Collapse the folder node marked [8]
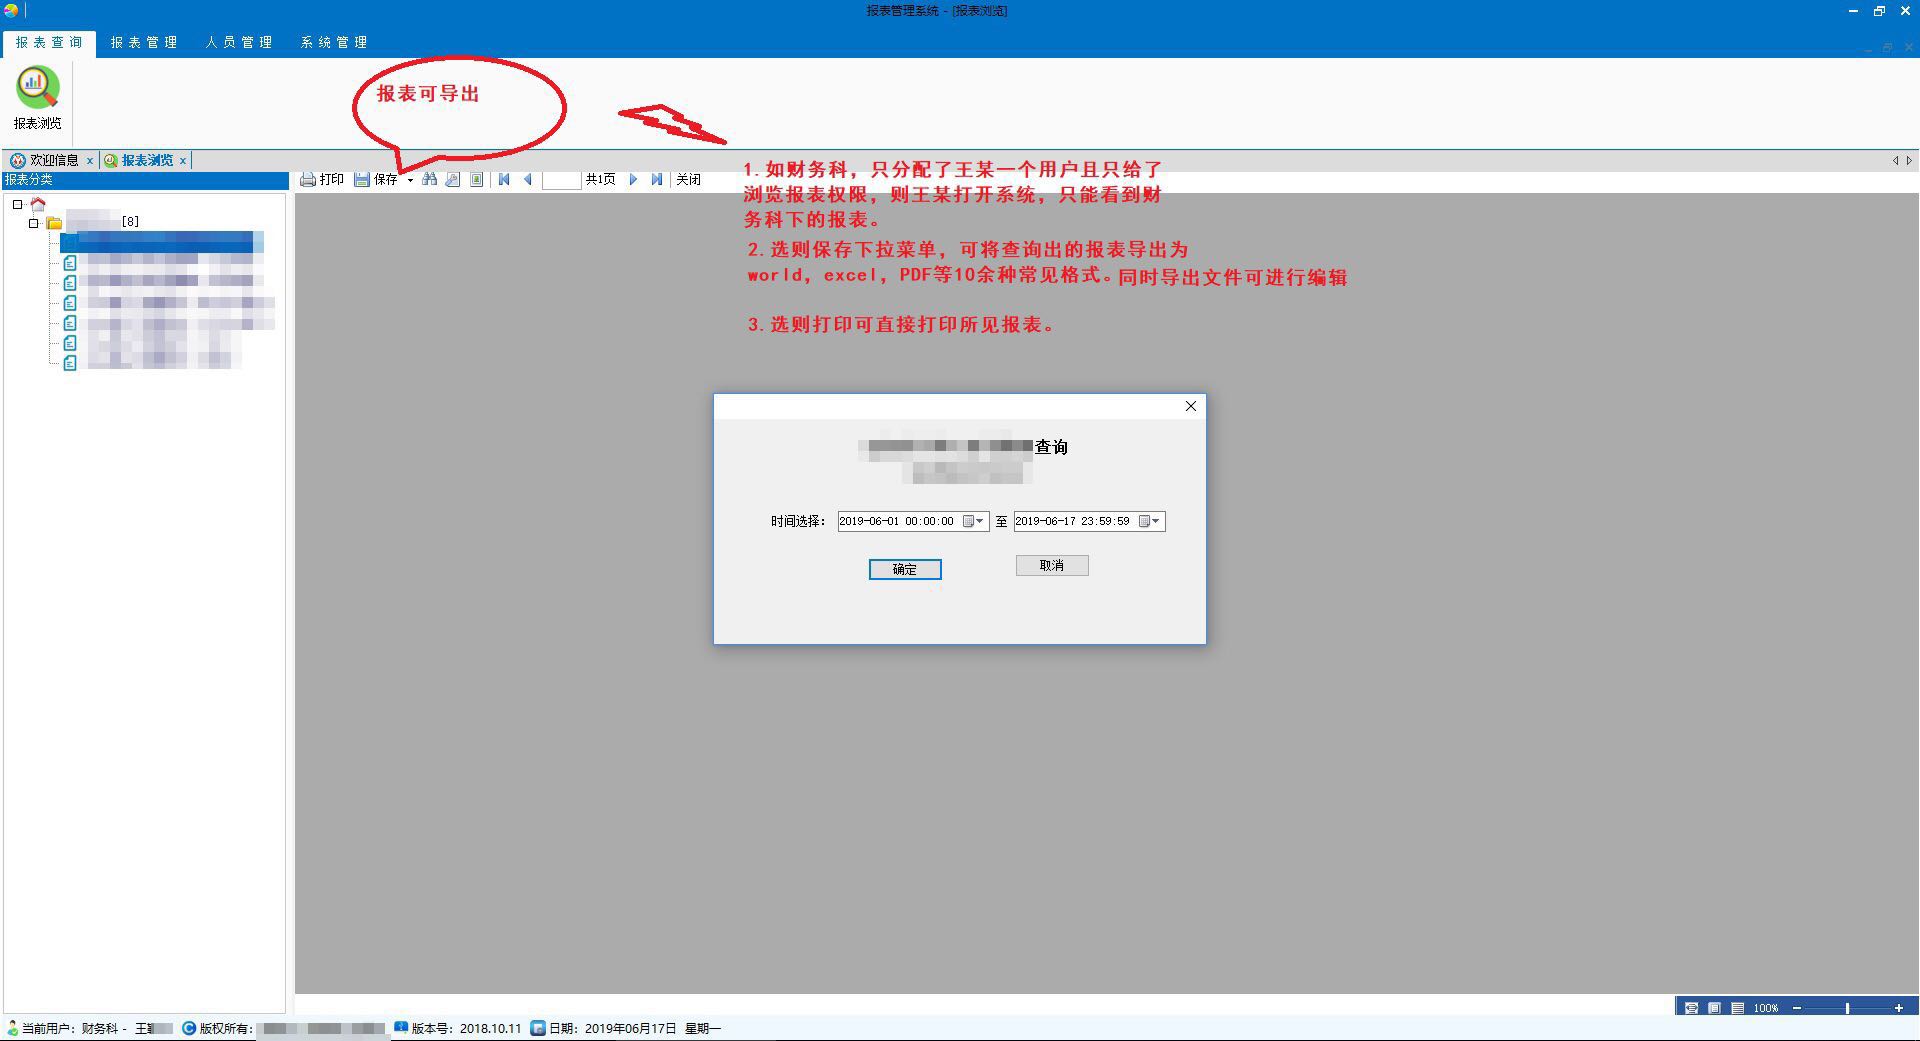This screenshot has width=1920, height=1041. pos(34,223)
